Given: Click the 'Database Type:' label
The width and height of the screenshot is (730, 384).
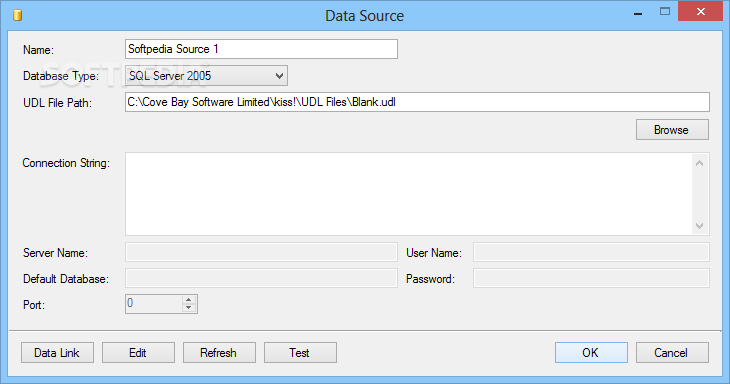Looking at the screenshot, I should coord(61,76).
